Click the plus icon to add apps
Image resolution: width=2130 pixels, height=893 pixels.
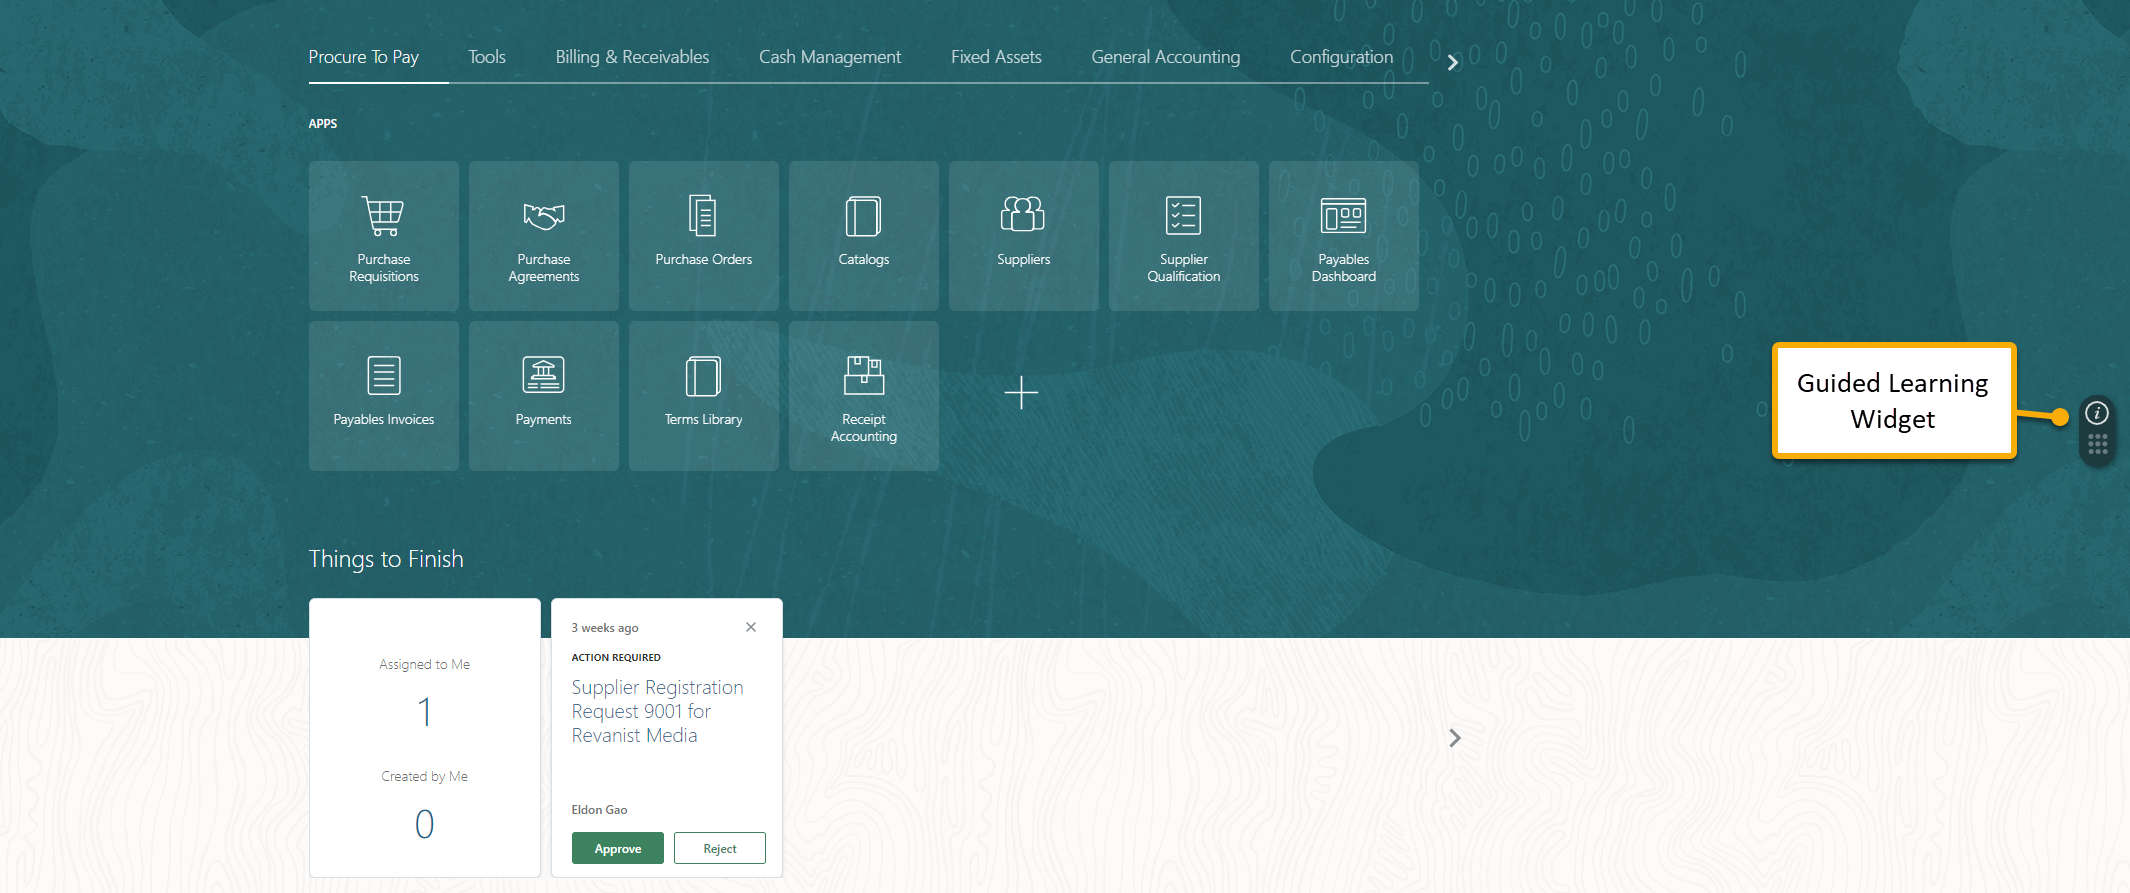(x=1021, y=393)
